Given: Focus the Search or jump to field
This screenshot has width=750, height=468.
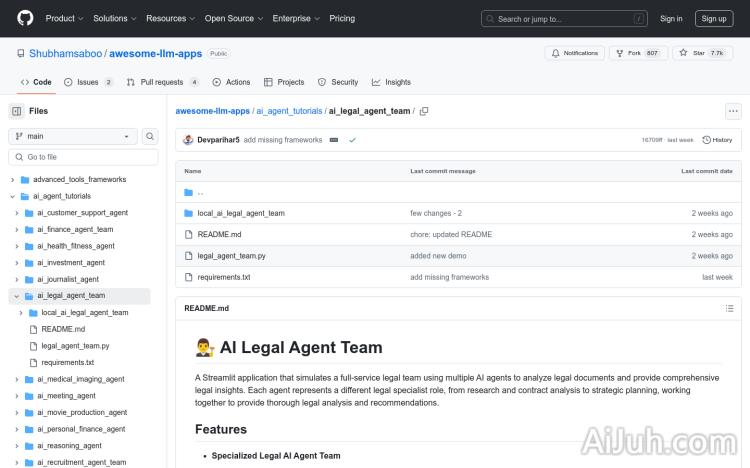Looking at the screenshot, I should pos(564,19).
